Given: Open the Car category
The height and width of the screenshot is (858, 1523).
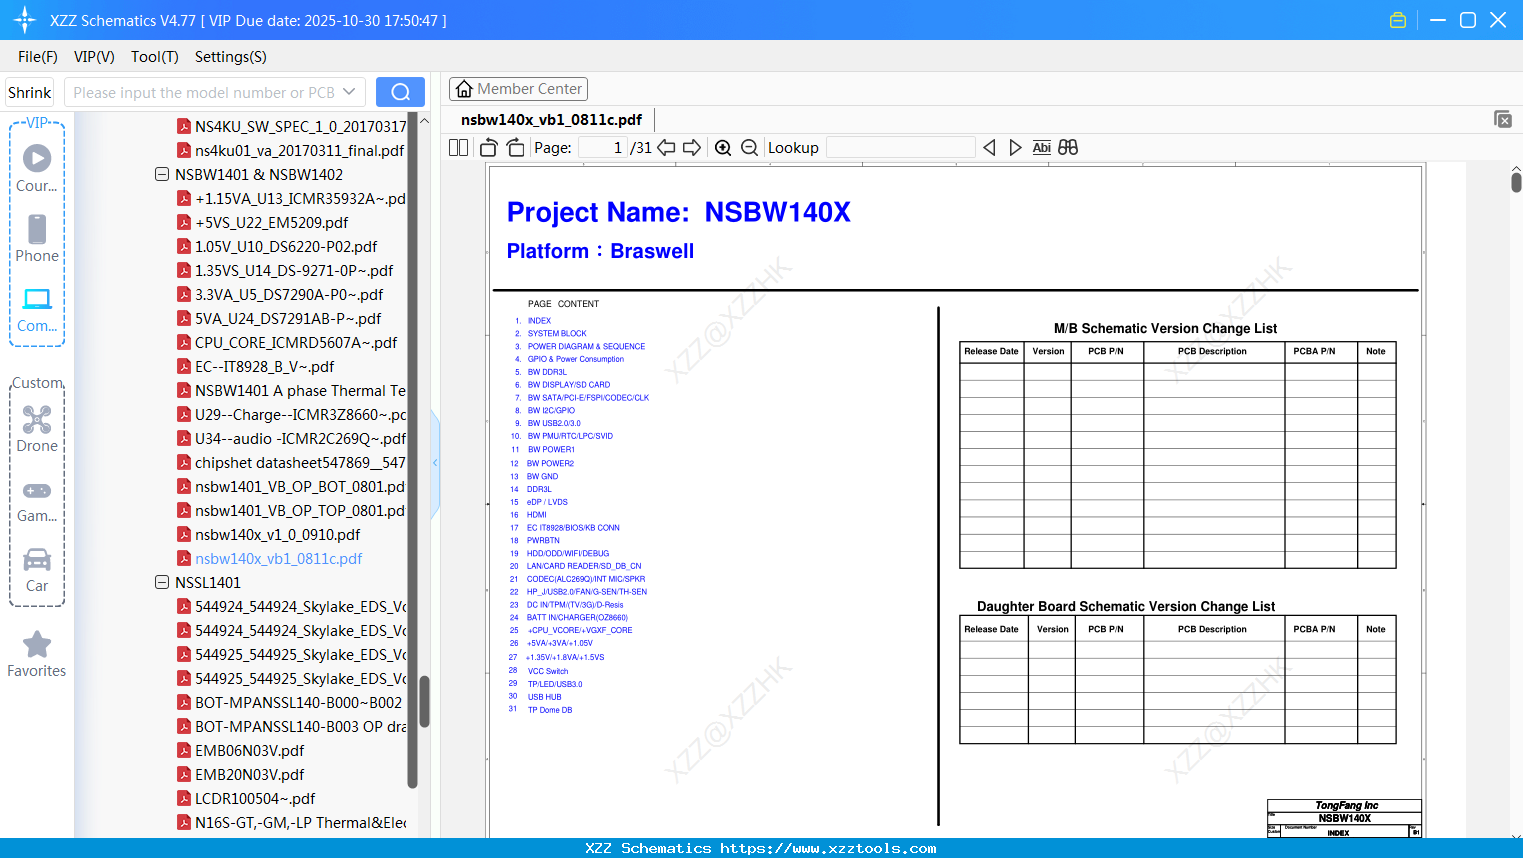Looking at the screenshot, I should pos(37,569).
